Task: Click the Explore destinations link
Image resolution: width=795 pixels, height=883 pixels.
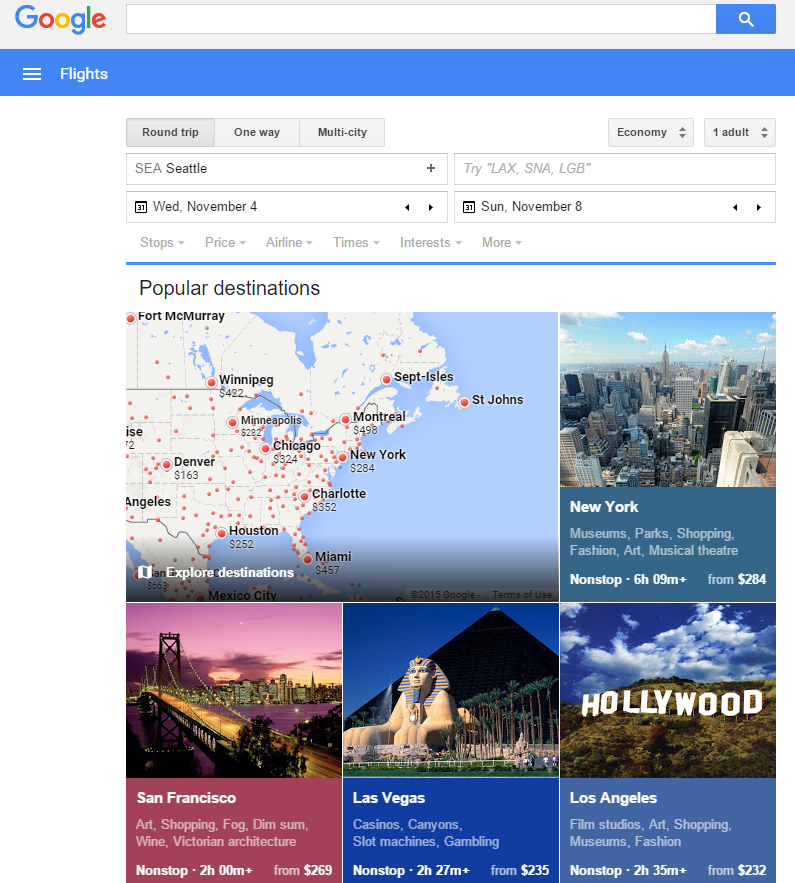Action: pyautogui.click(x=230, y=572)
